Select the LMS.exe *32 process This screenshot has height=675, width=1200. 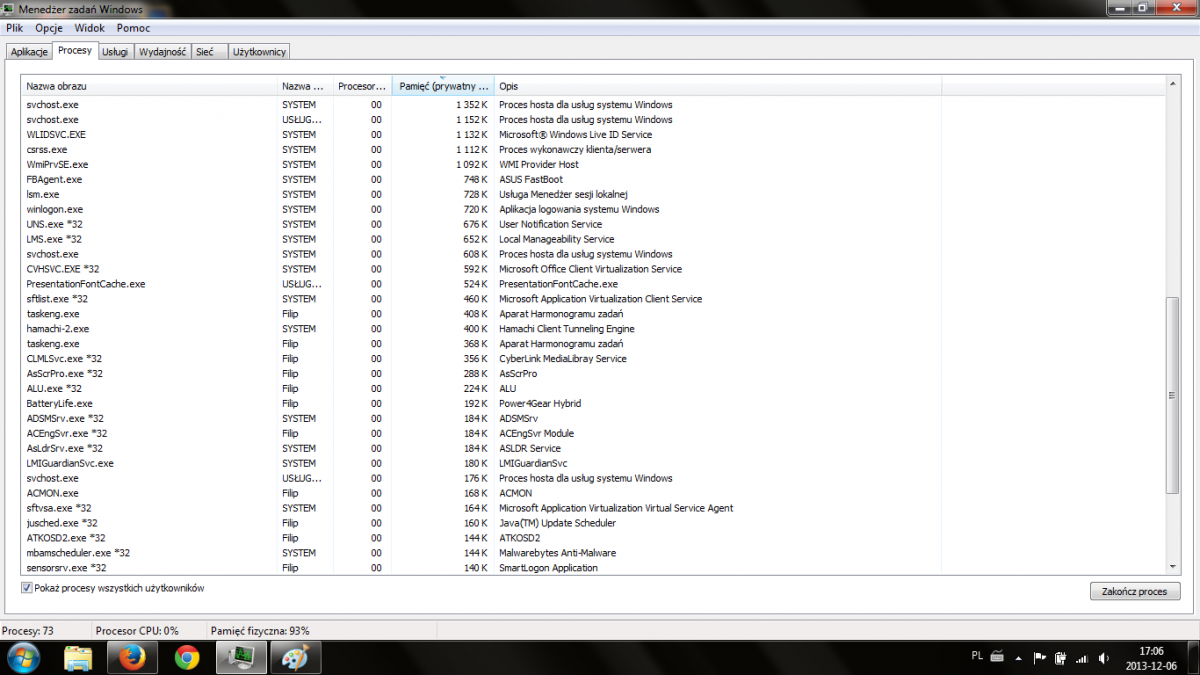coord(594,239)
